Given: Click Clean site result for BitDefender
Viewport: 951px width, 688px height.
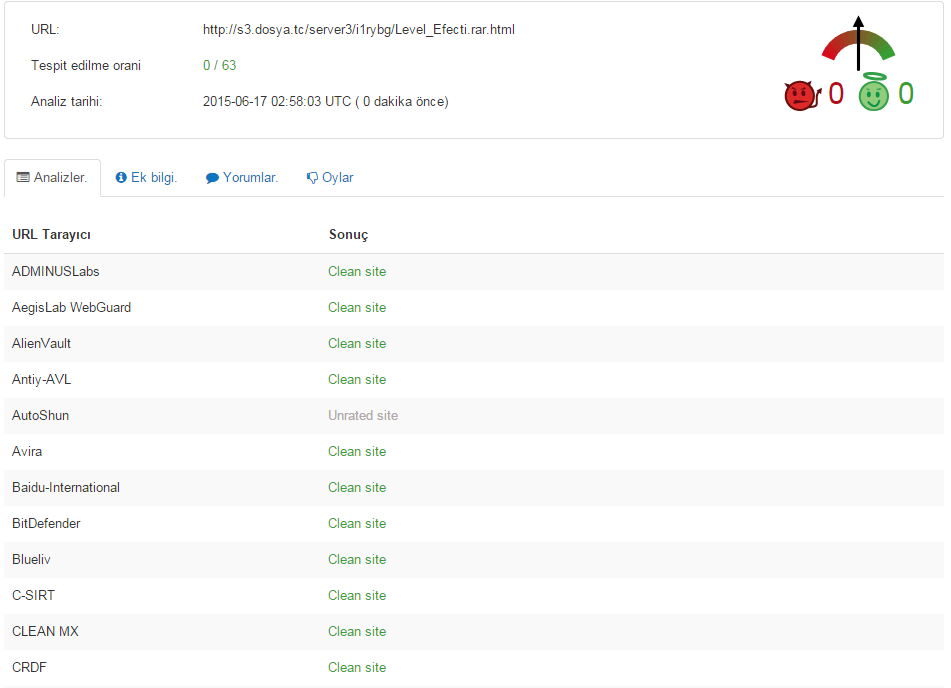Looking at the screenshot, I should pos(357,524).
